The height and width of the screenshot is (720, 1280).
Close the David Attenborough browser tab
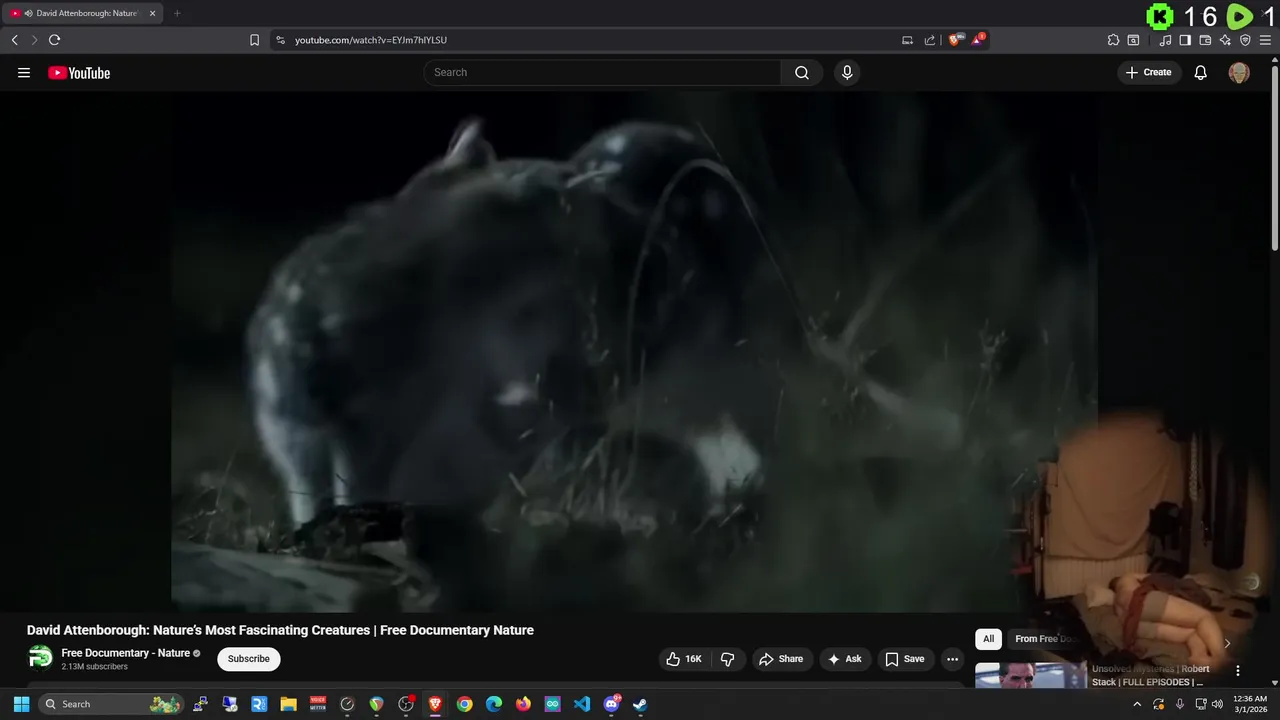coord(152,13)
